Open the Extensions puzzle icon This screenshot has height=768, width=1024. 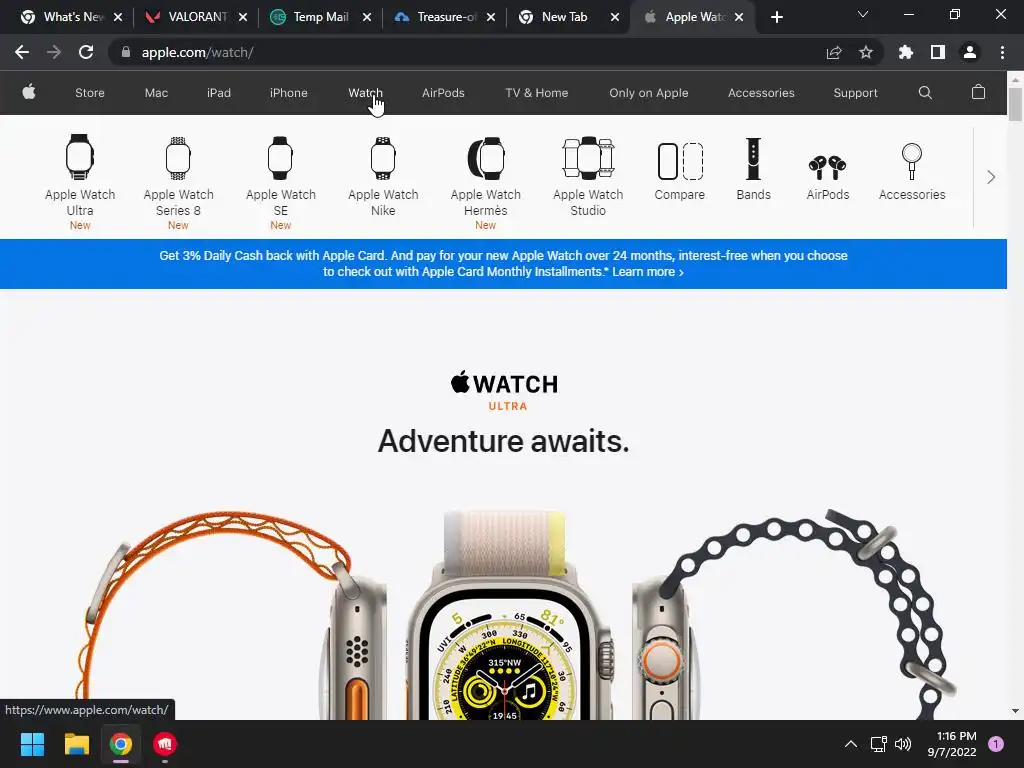coord(905,52)
